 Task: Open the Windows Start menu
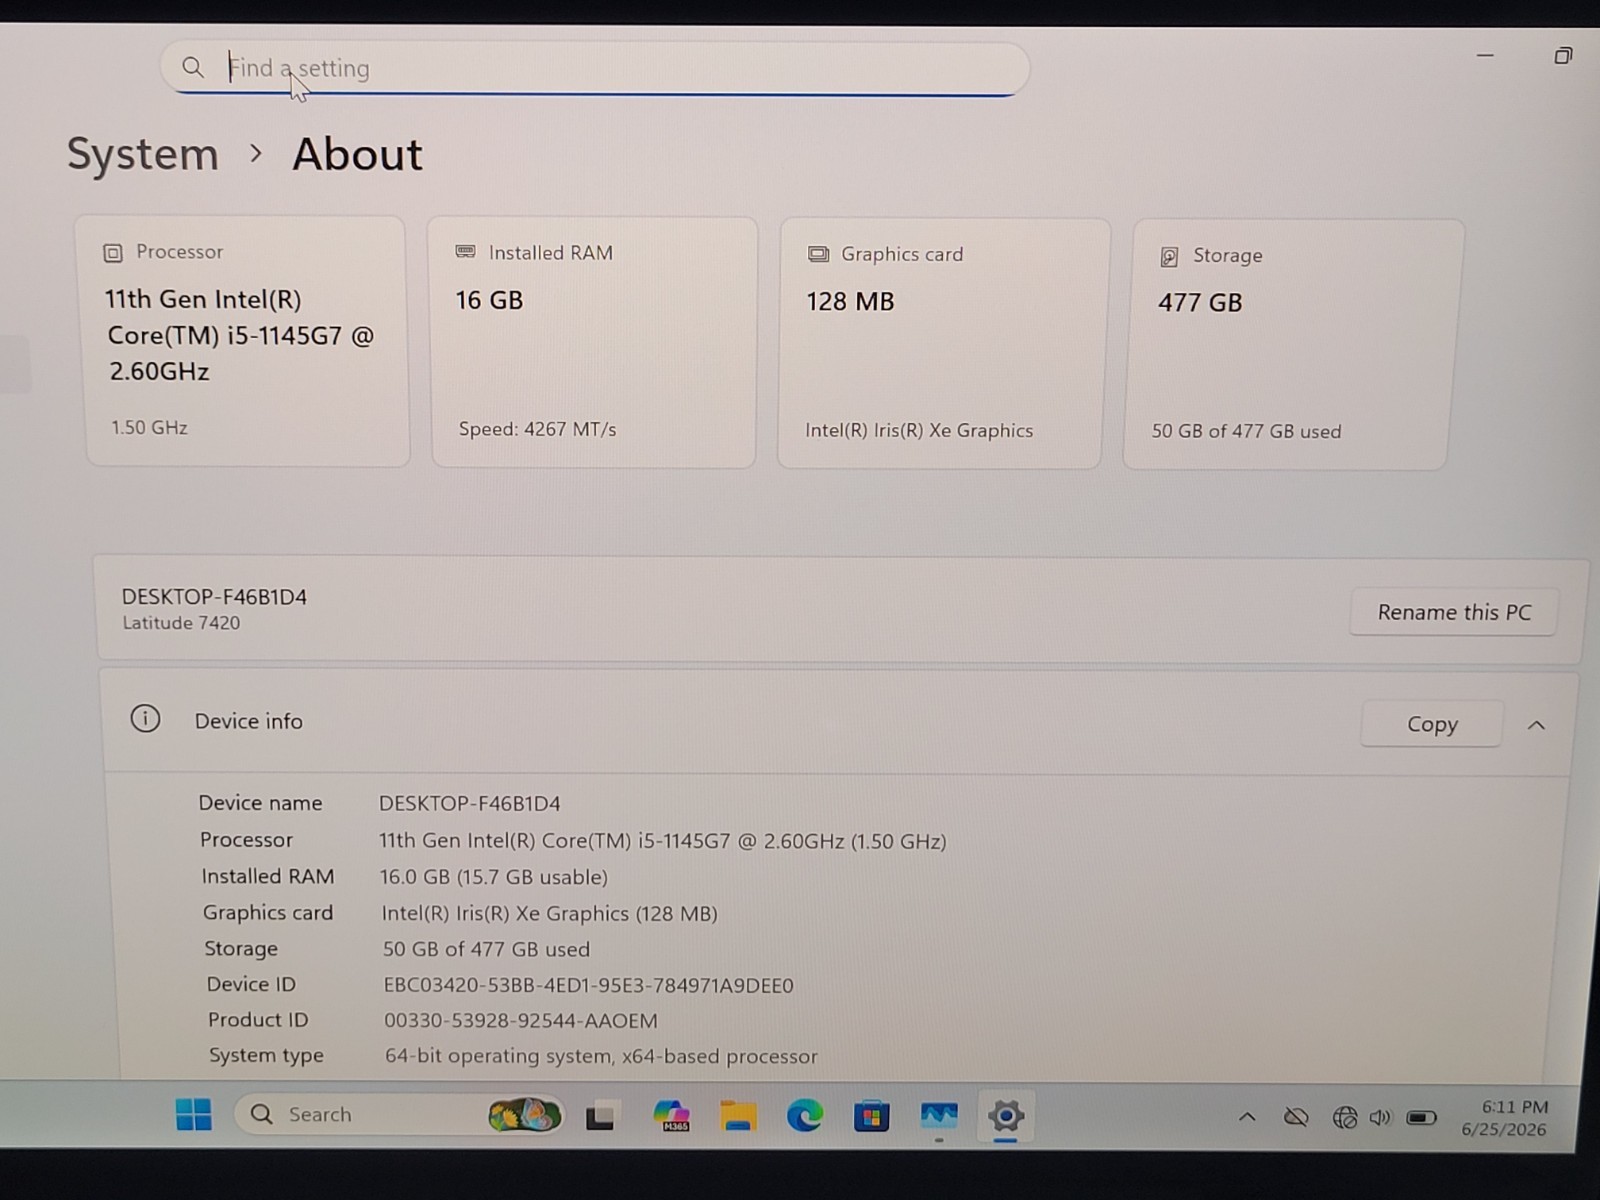(x=193, y=1114)
